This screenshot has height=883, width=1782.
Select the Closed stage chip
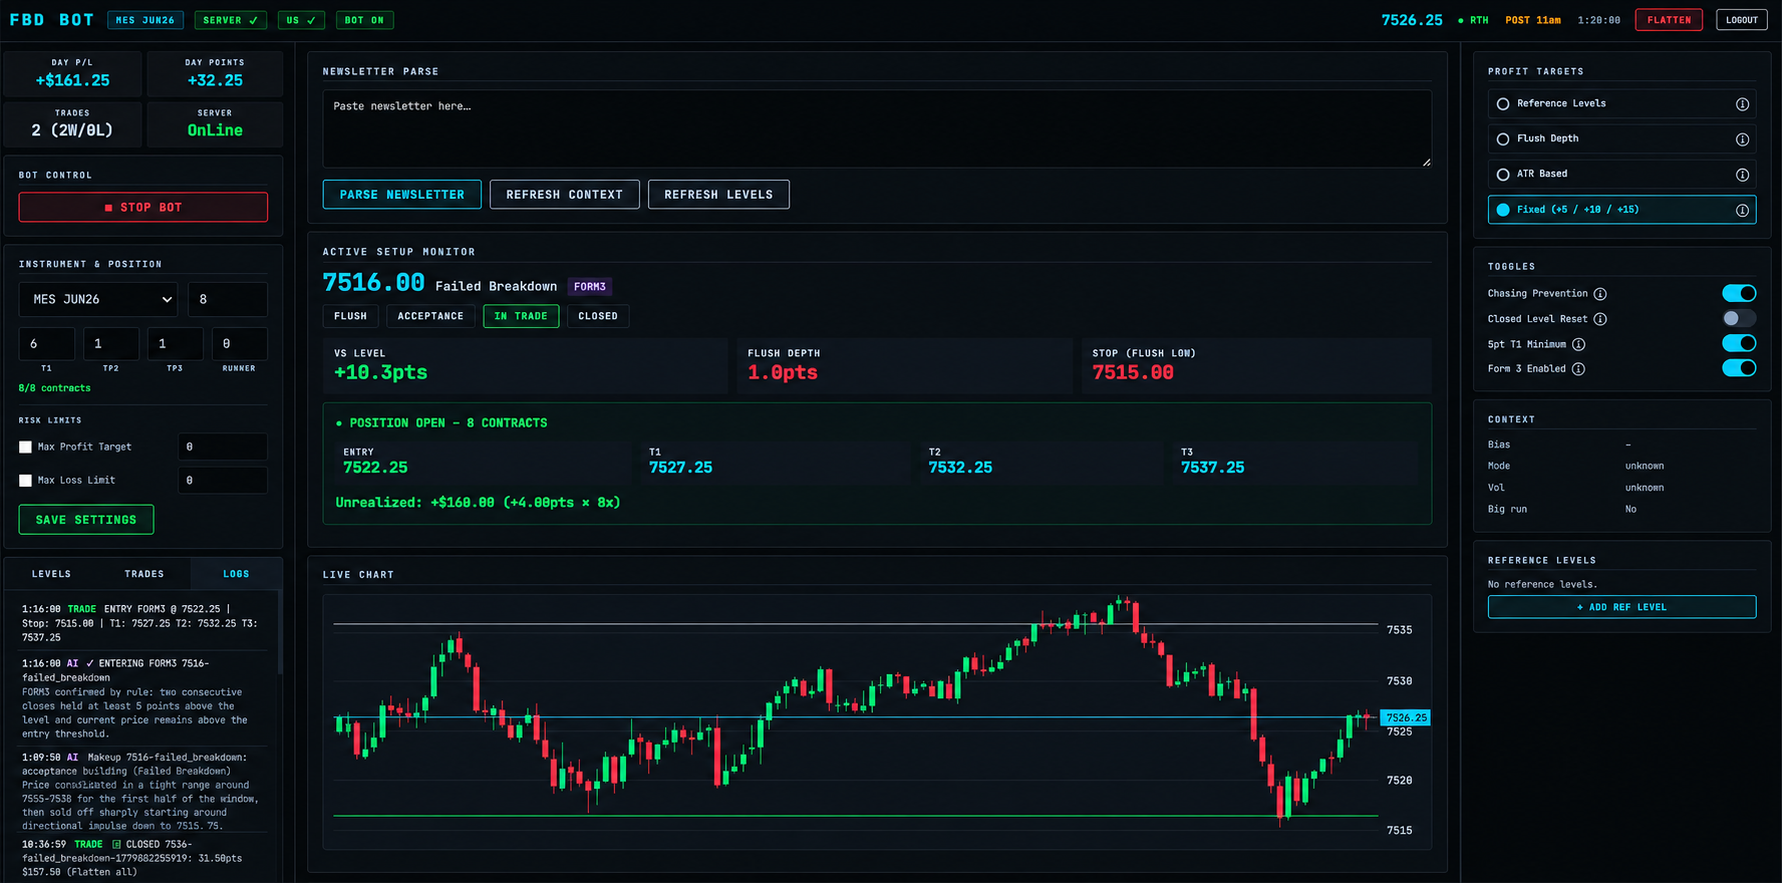tap(598, 316)
